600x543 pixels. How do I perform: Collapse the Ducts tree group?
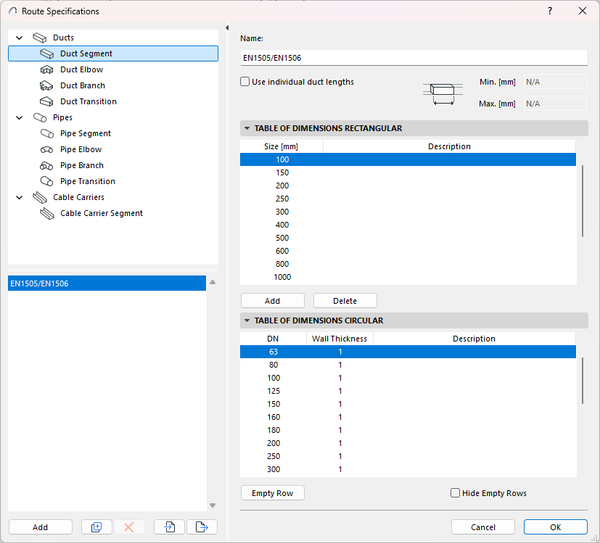tap(19, 38)
